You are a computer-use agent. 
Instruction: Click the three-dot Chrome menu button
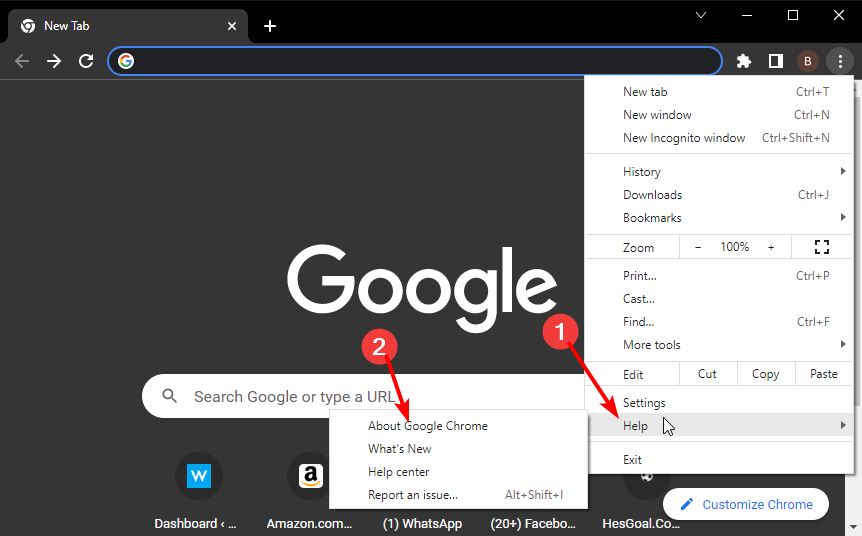tap(840, 61)
